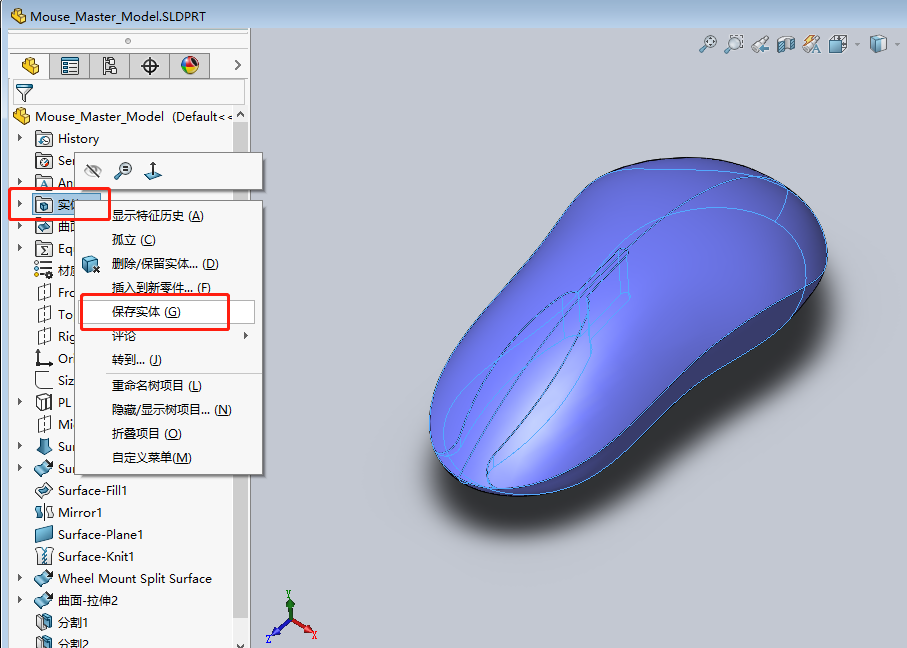Toggle the Section View tool

click(x=786, y=44)
